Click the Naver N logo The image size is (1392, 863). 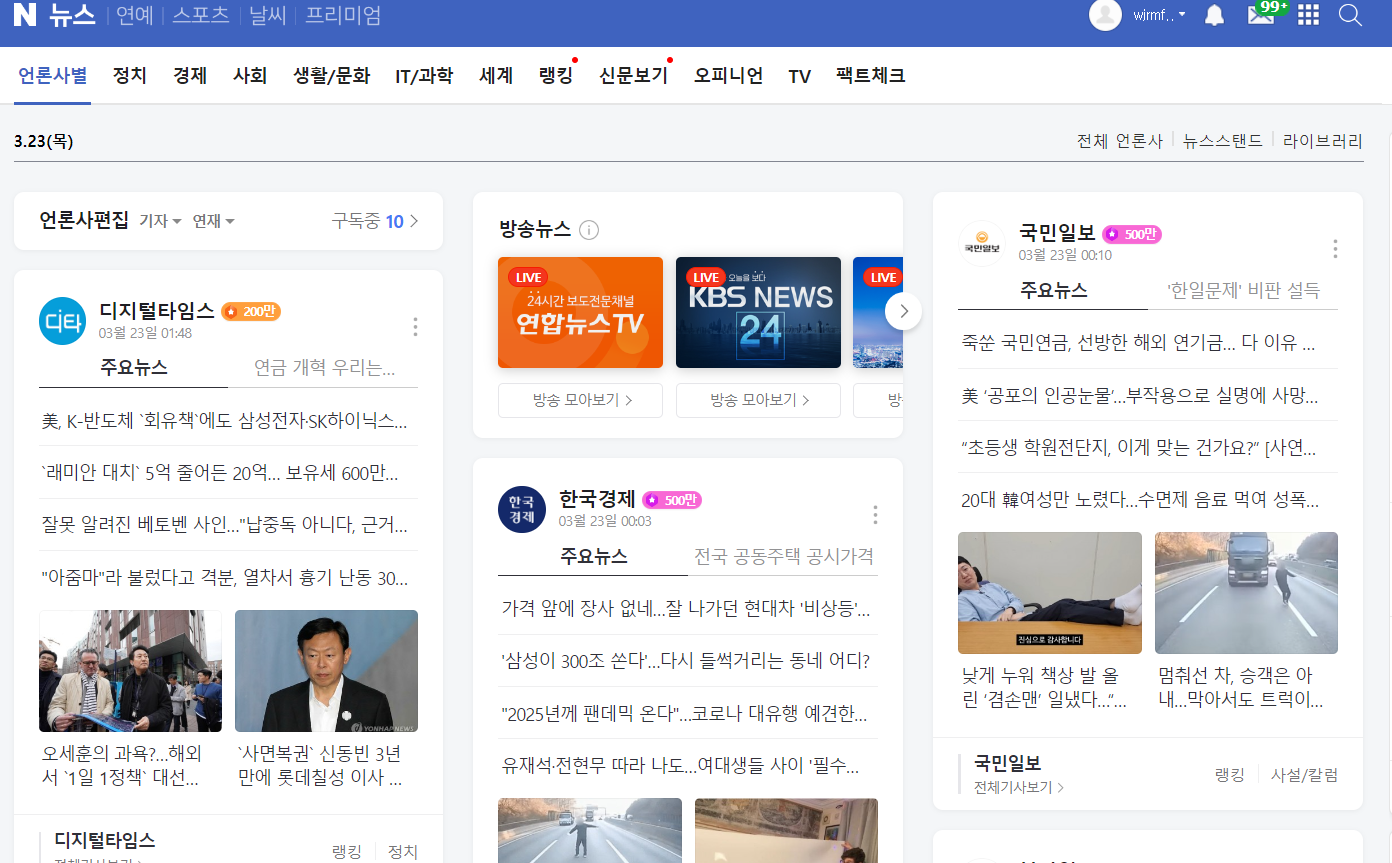[x=25, y=14]
